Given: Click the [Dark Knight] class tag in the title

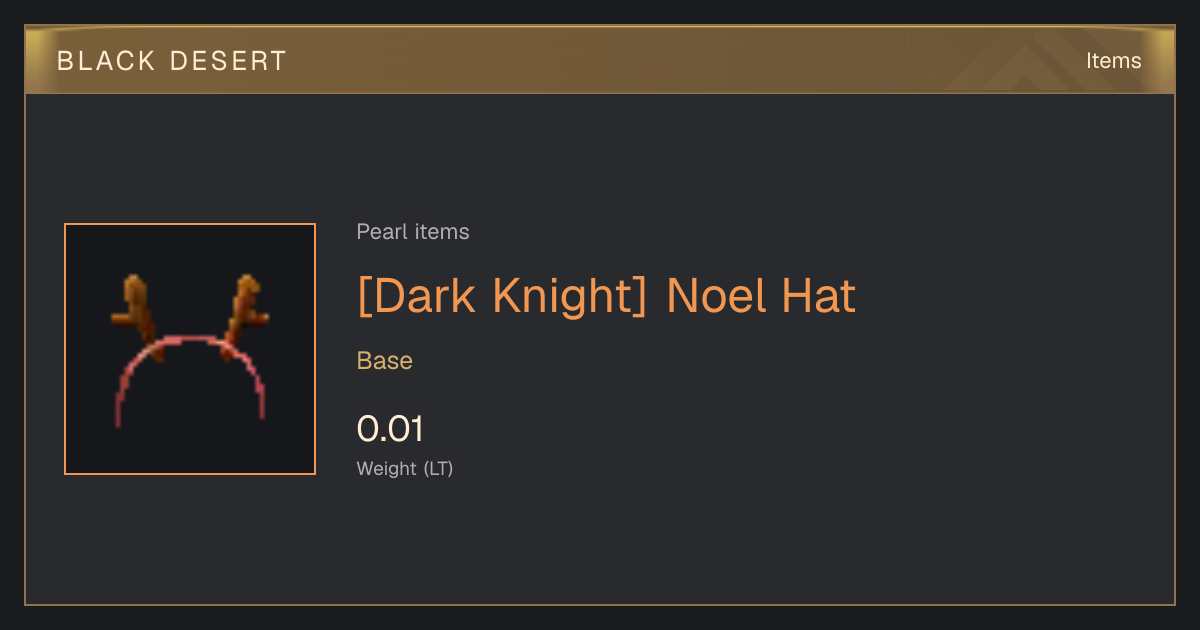Looking at the screenshot, I should (502, 296).
